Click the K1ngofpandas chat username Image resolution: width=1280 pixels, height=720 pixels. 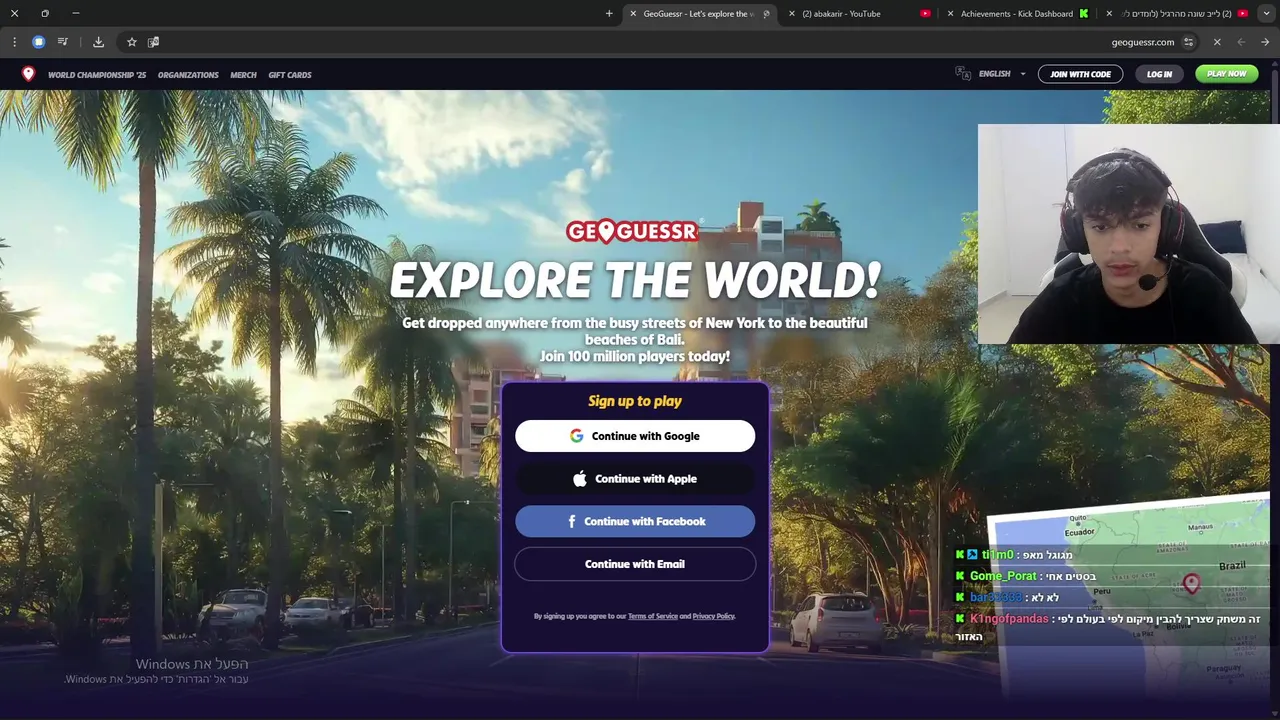pos(1009,619)
